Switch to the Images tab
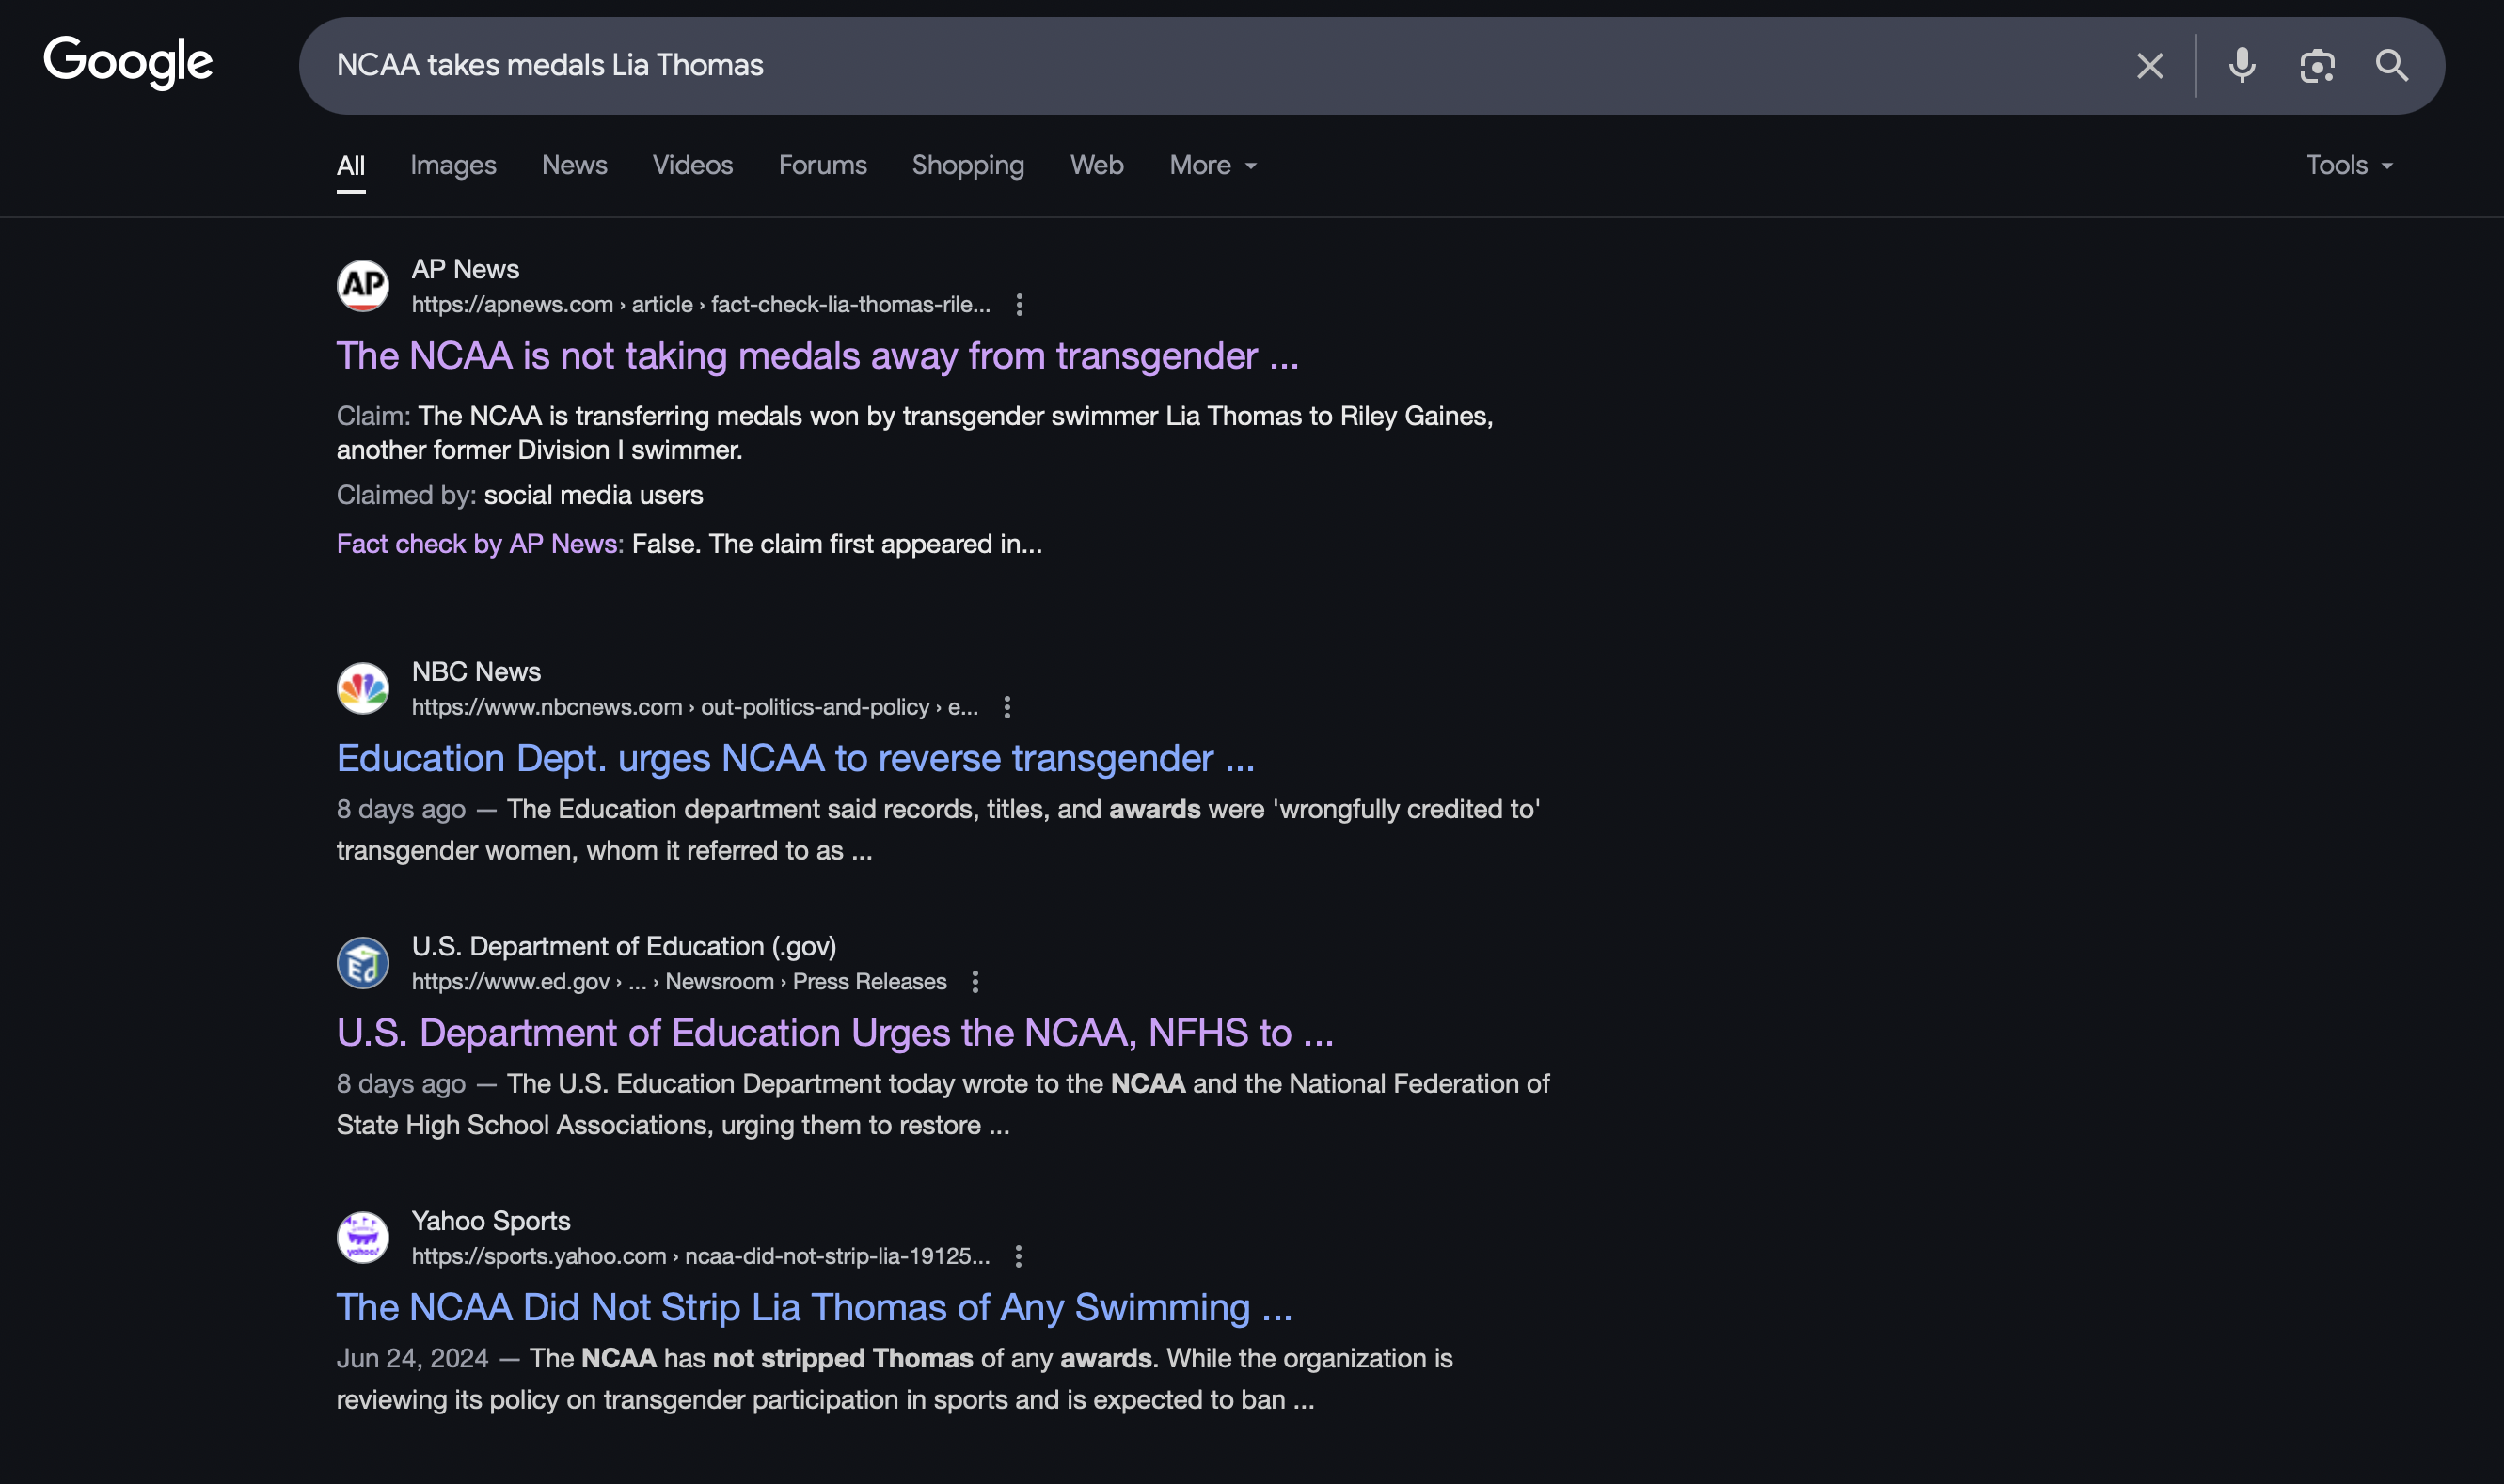 453,165
